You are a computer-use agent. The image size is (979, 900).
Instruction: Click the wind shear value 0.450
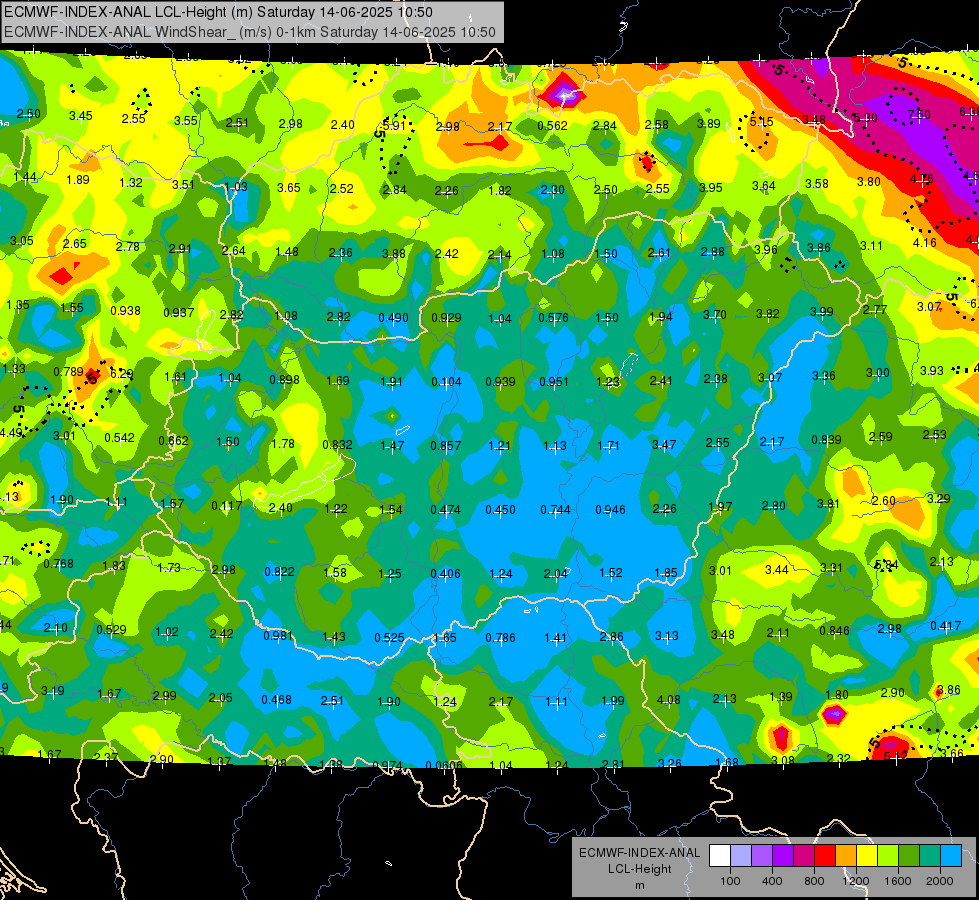501,510
